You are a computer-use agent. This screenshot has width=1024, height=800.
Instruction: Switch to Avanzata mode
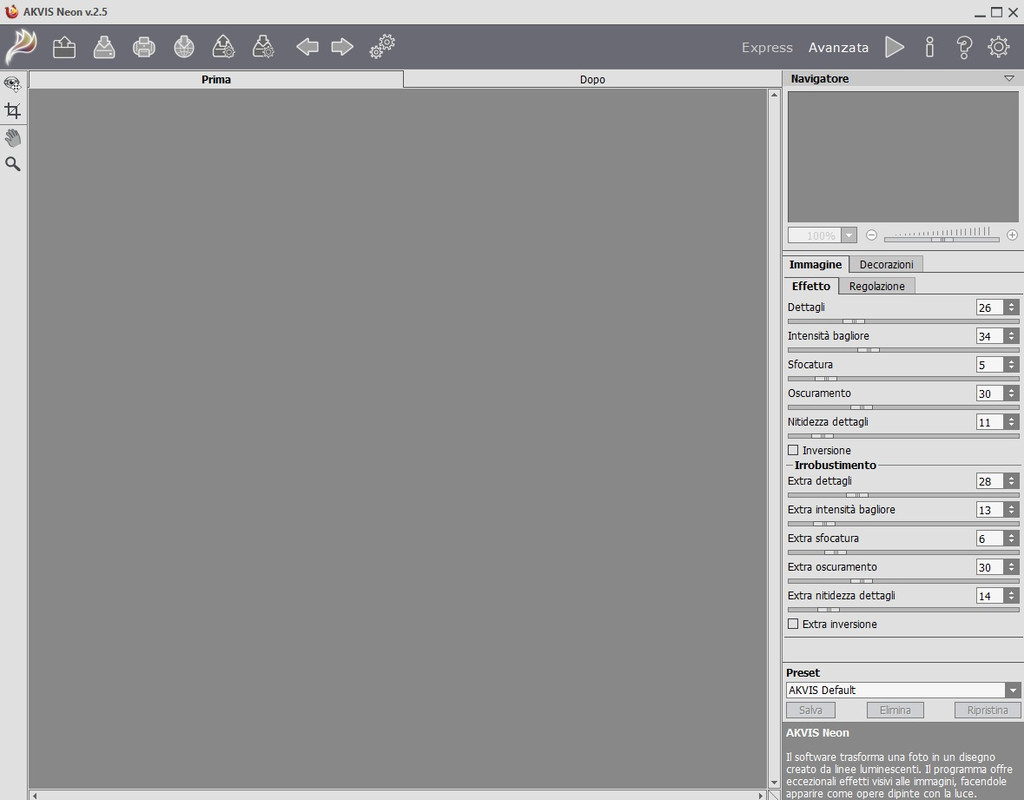tap(839, 48)
